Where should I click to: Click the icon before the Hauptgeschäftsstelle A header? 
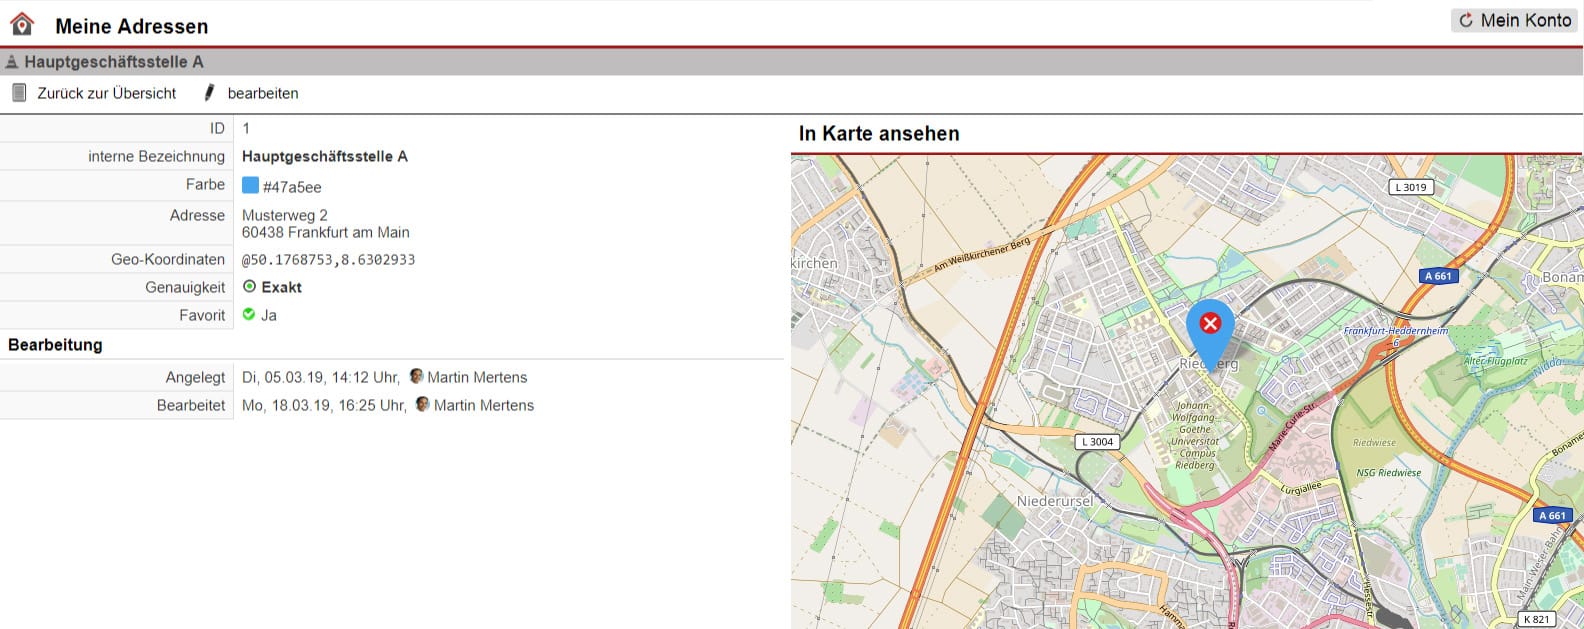(12, 62)
